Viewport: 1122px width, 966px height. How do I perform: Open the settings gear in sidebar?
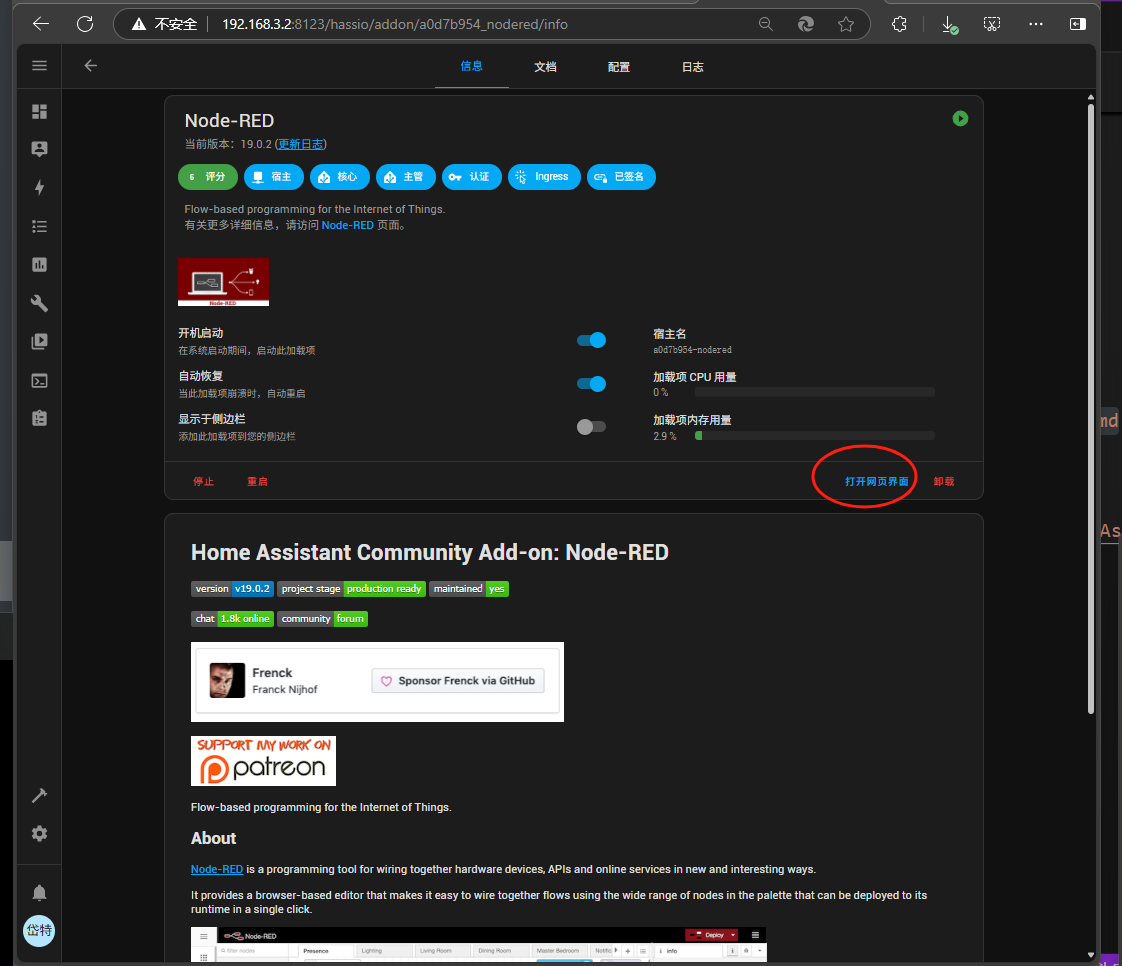coord(39,834)
